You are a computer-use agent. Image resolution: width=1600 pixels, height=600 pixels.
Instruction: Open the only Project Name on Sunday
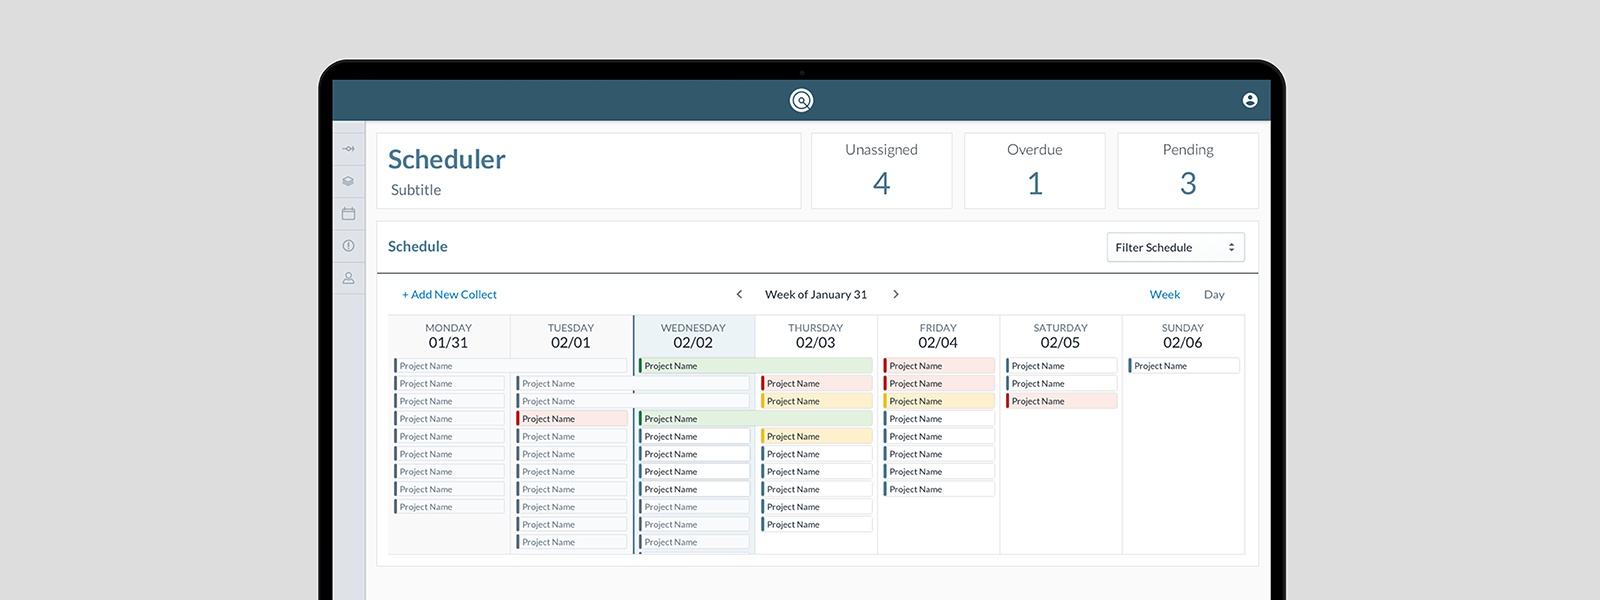(1184, 366)
